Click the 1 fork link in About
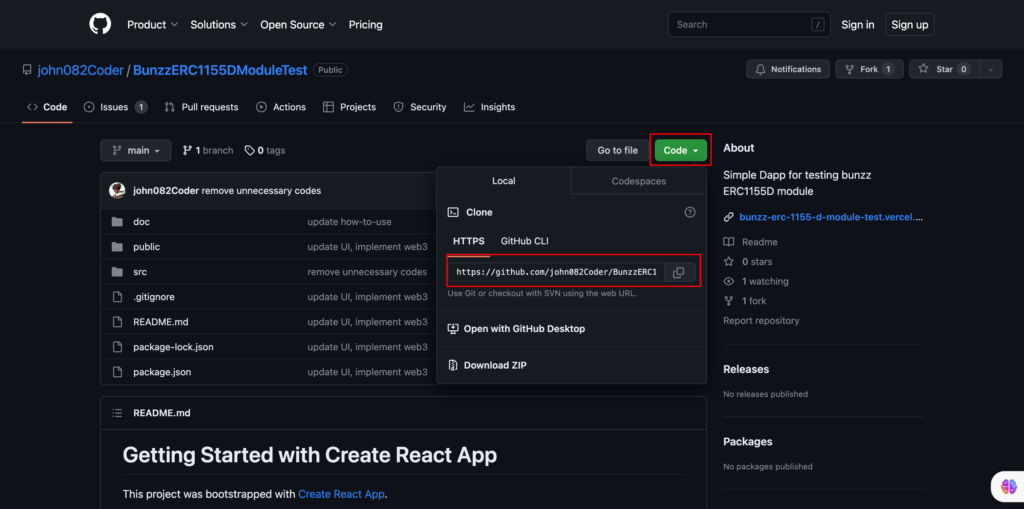Image resolution: width=1024 pixels, height=509 pixels. click(745, 301)
